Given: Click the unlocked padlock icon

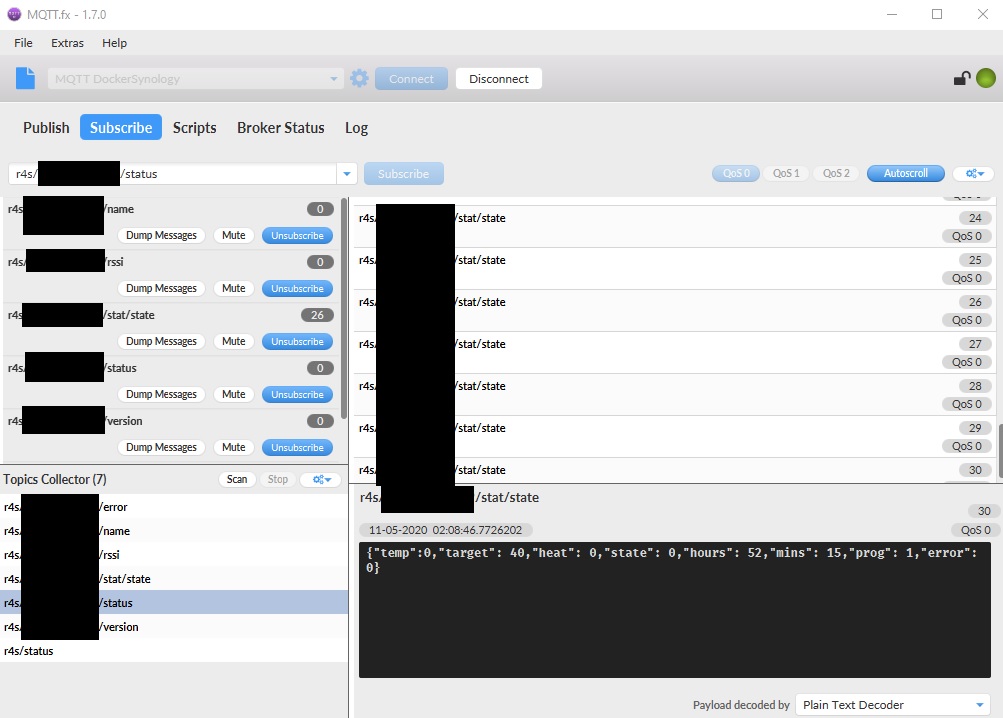Looking at the screenshot, I should click(962, 79).
